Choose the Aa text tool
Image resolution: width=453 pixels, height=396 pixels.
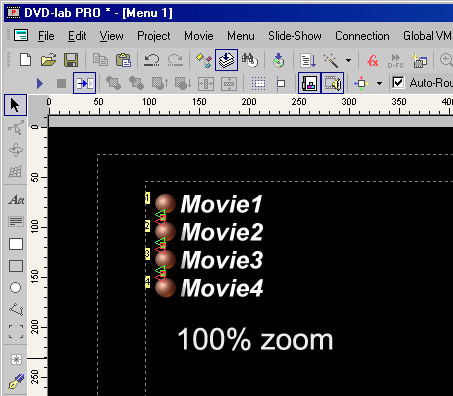(16, 200)
